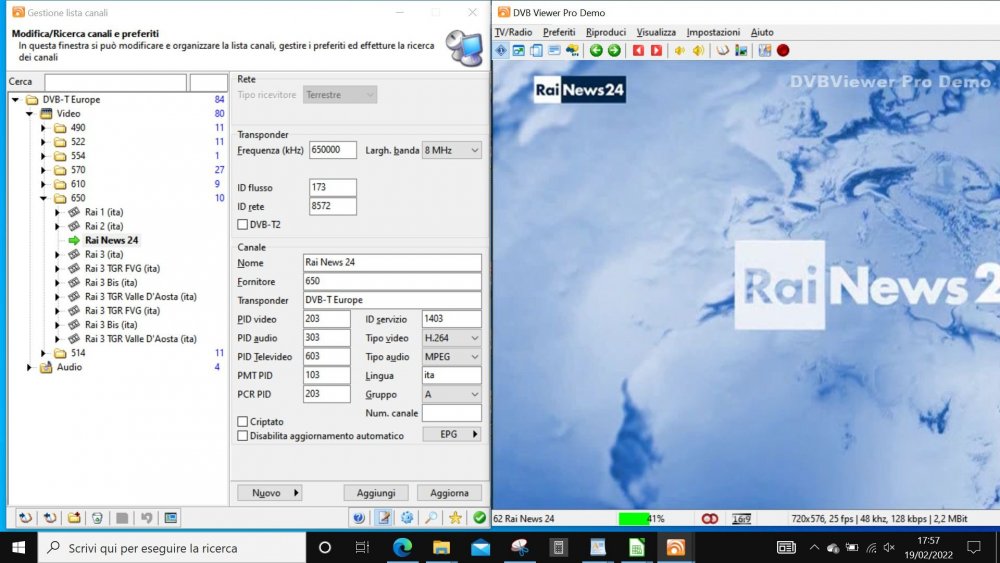Collapse the 650 folder in the tree
1000x563 pixels.
(x=43, y=198)
